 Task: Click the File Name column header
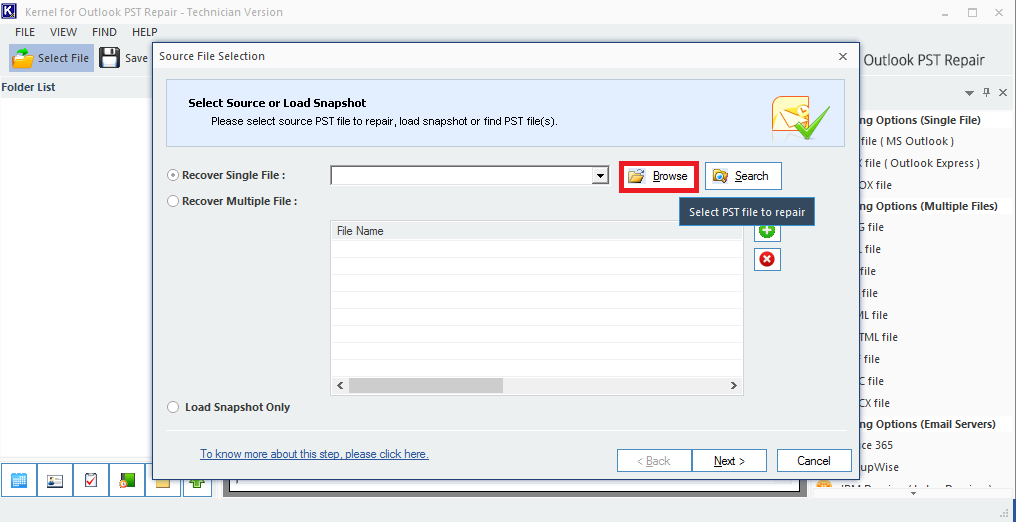537,231
